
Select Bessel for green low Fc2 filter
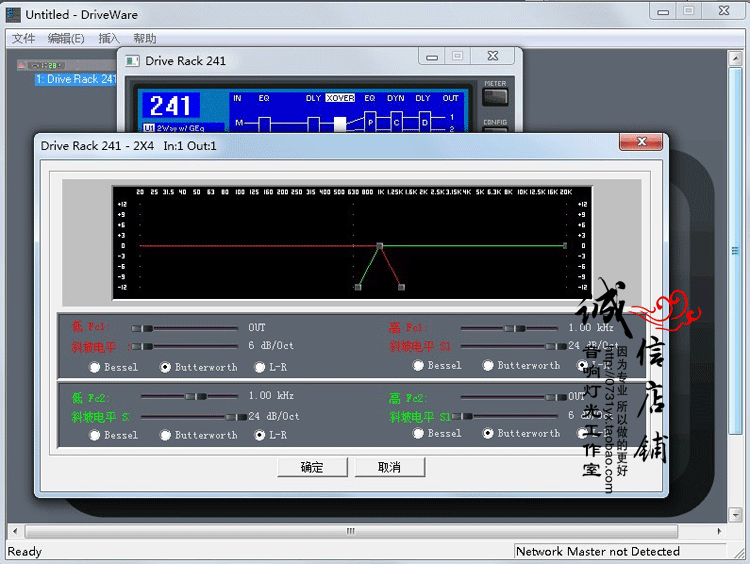pos(95,435)
